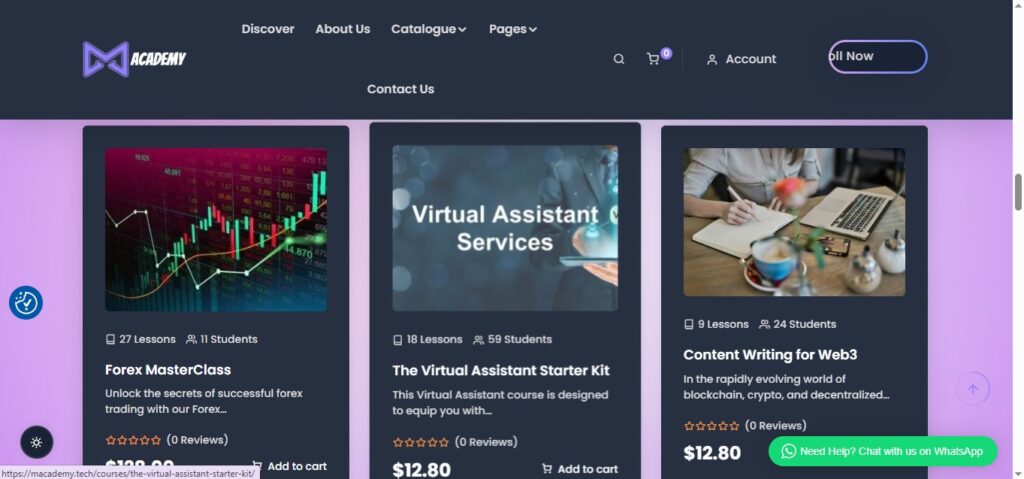1024x479 pixels.
Task: Expand the Pages dropdown menu
Action: point(512,29)
